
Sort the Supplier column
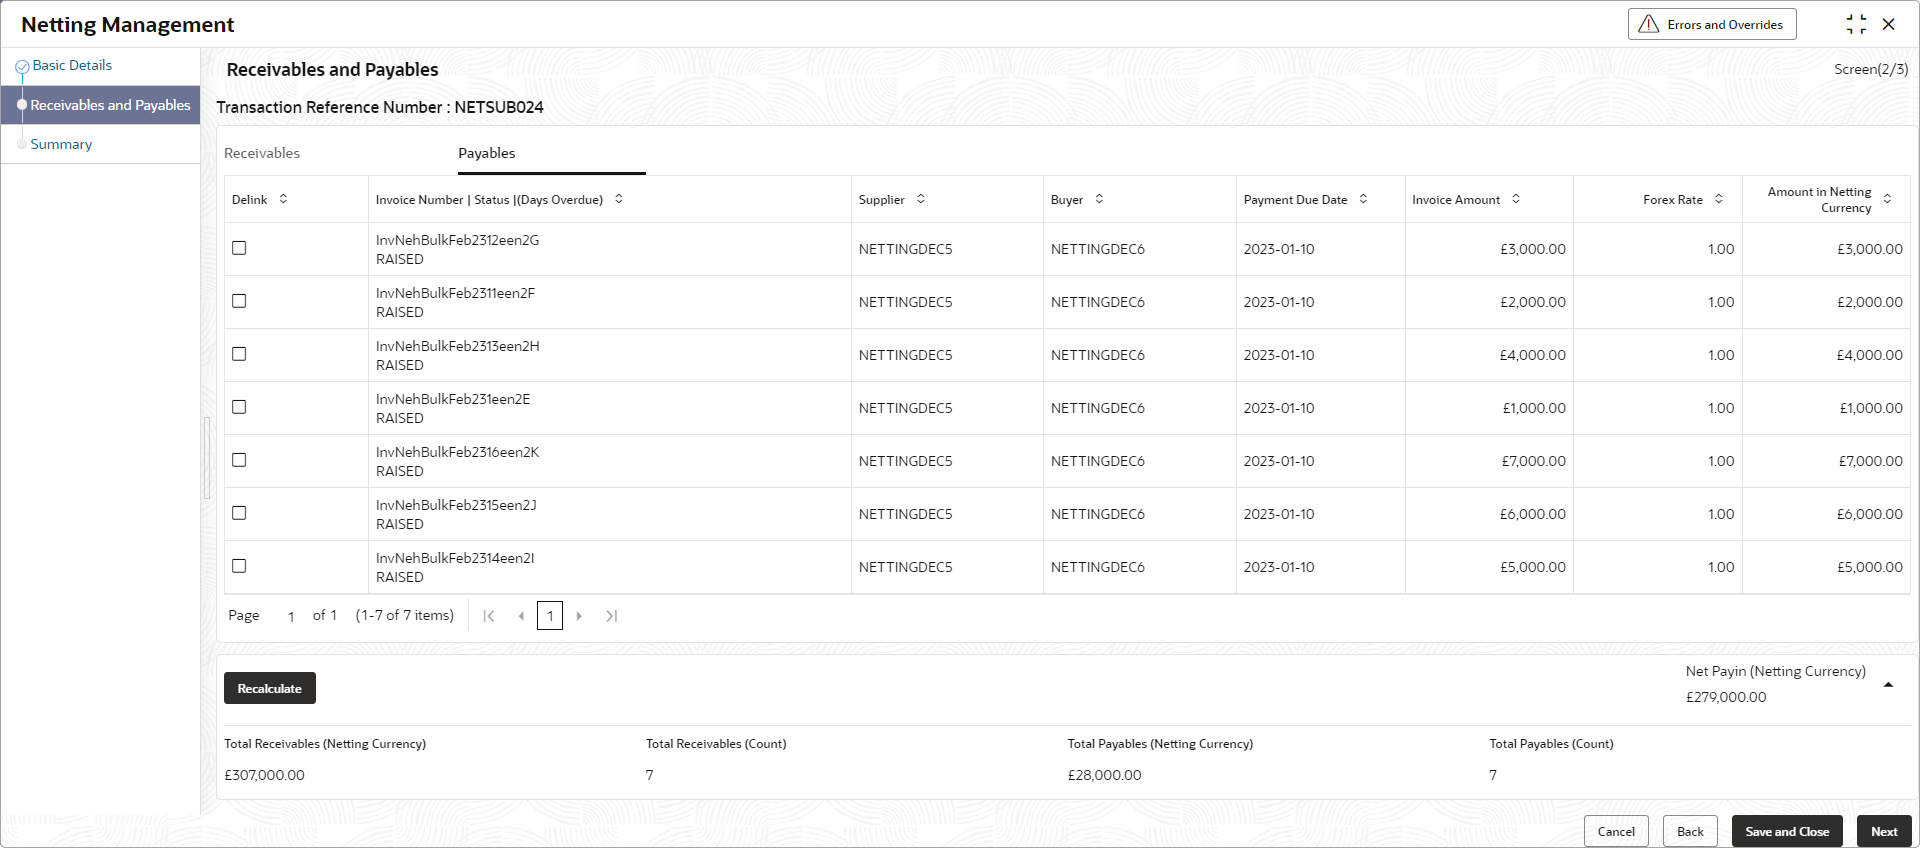[921, 199]
